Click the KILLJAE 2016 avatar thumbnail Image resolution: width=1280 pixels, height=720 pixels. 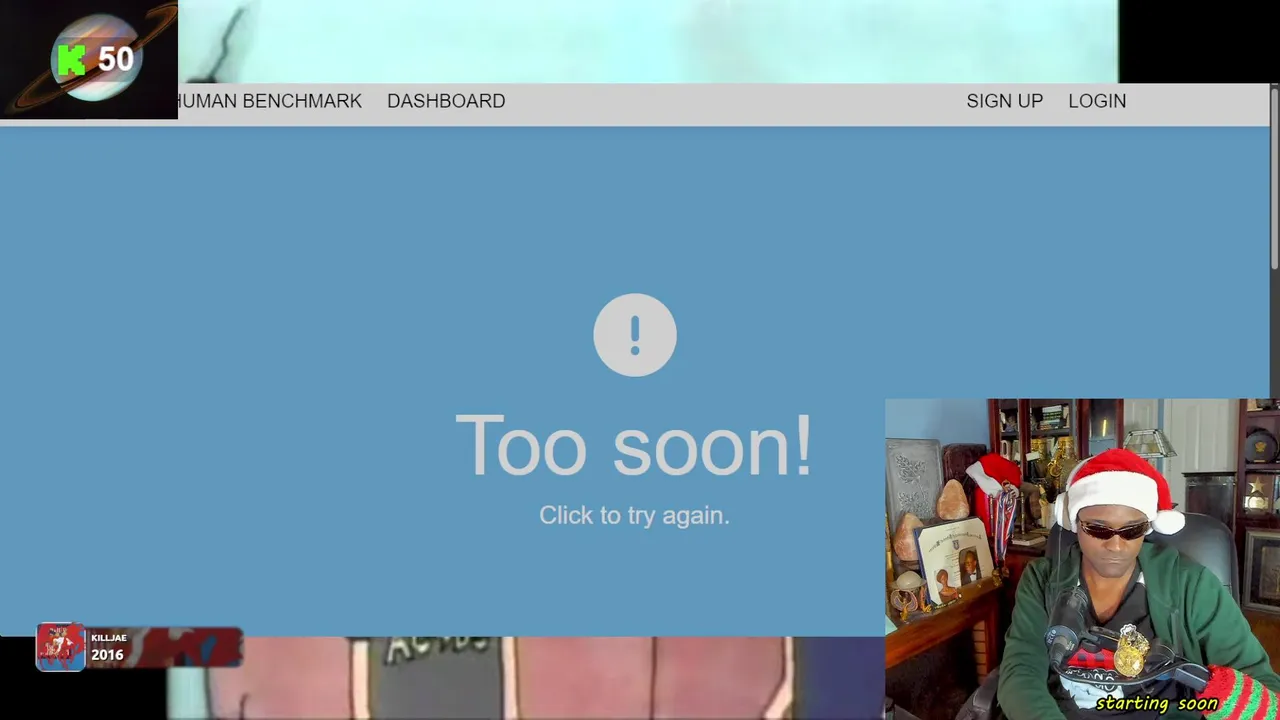61,647
